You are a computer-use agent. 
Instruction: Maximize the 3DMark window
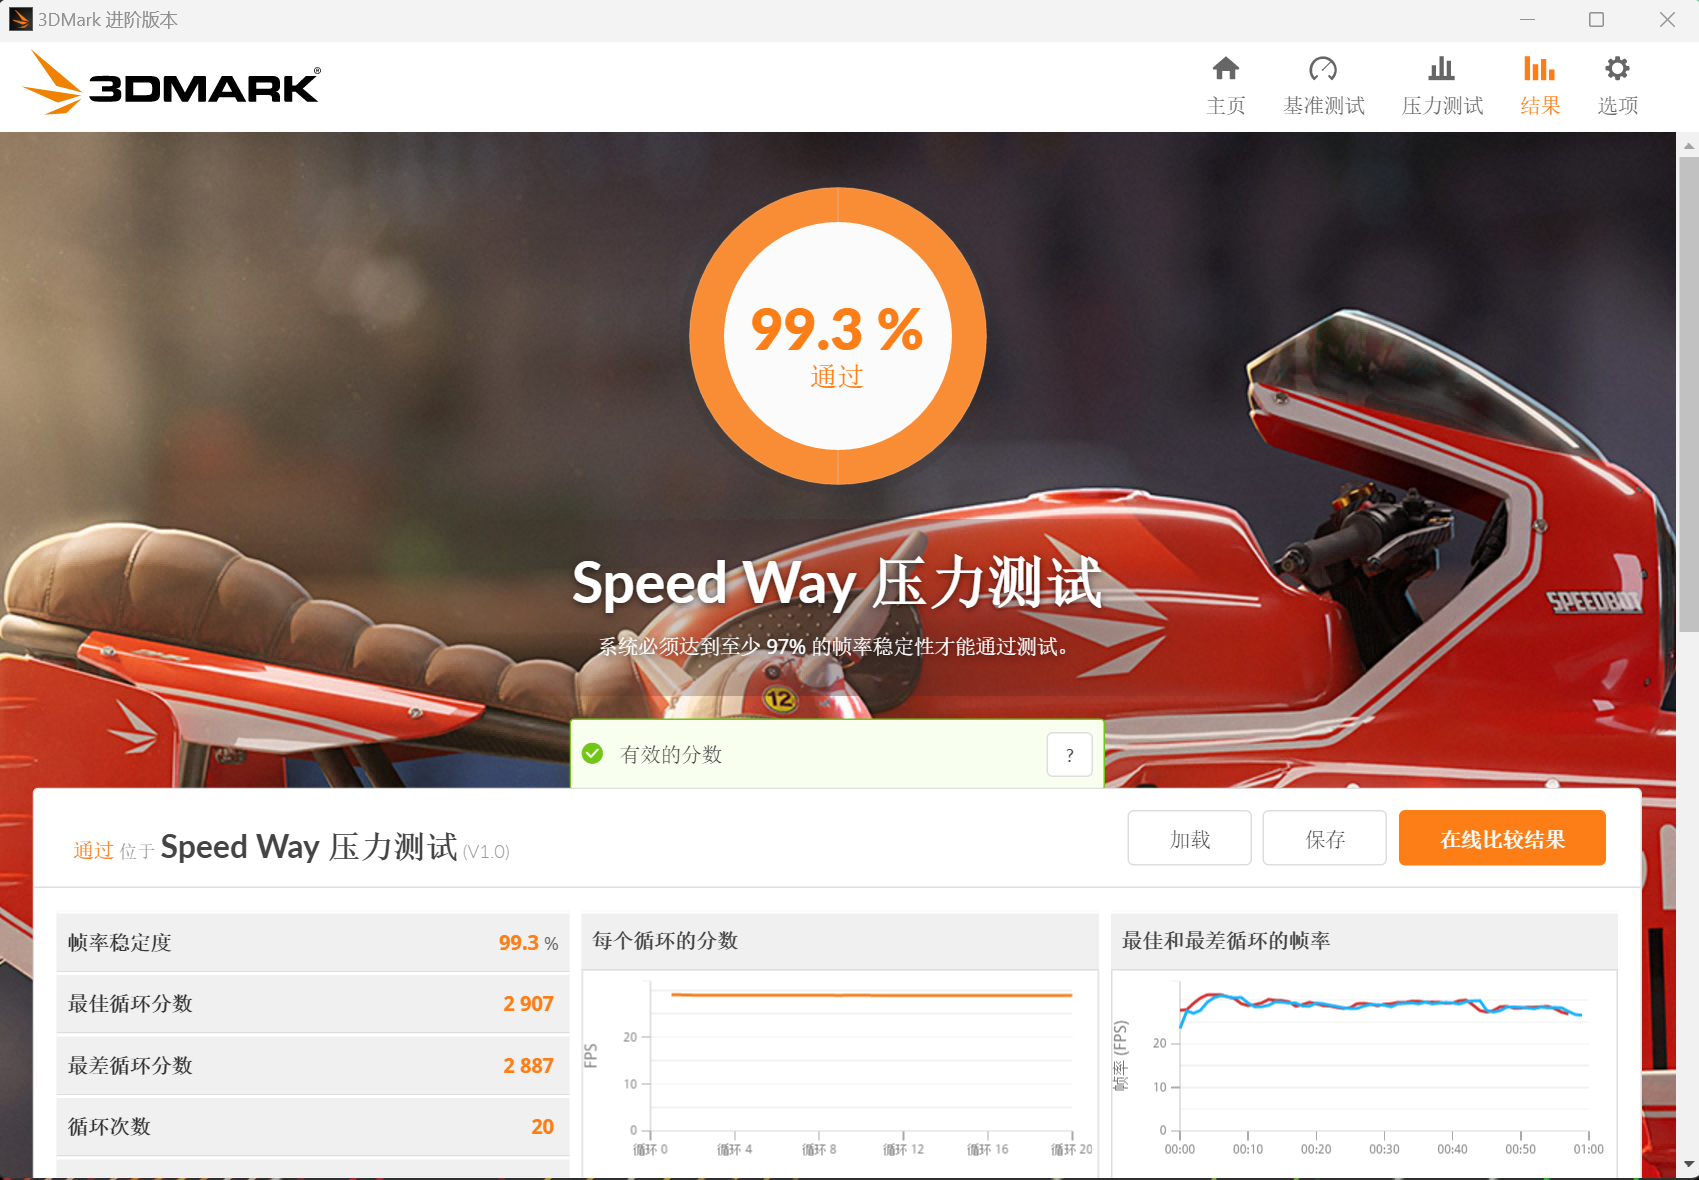(1596, 19)
